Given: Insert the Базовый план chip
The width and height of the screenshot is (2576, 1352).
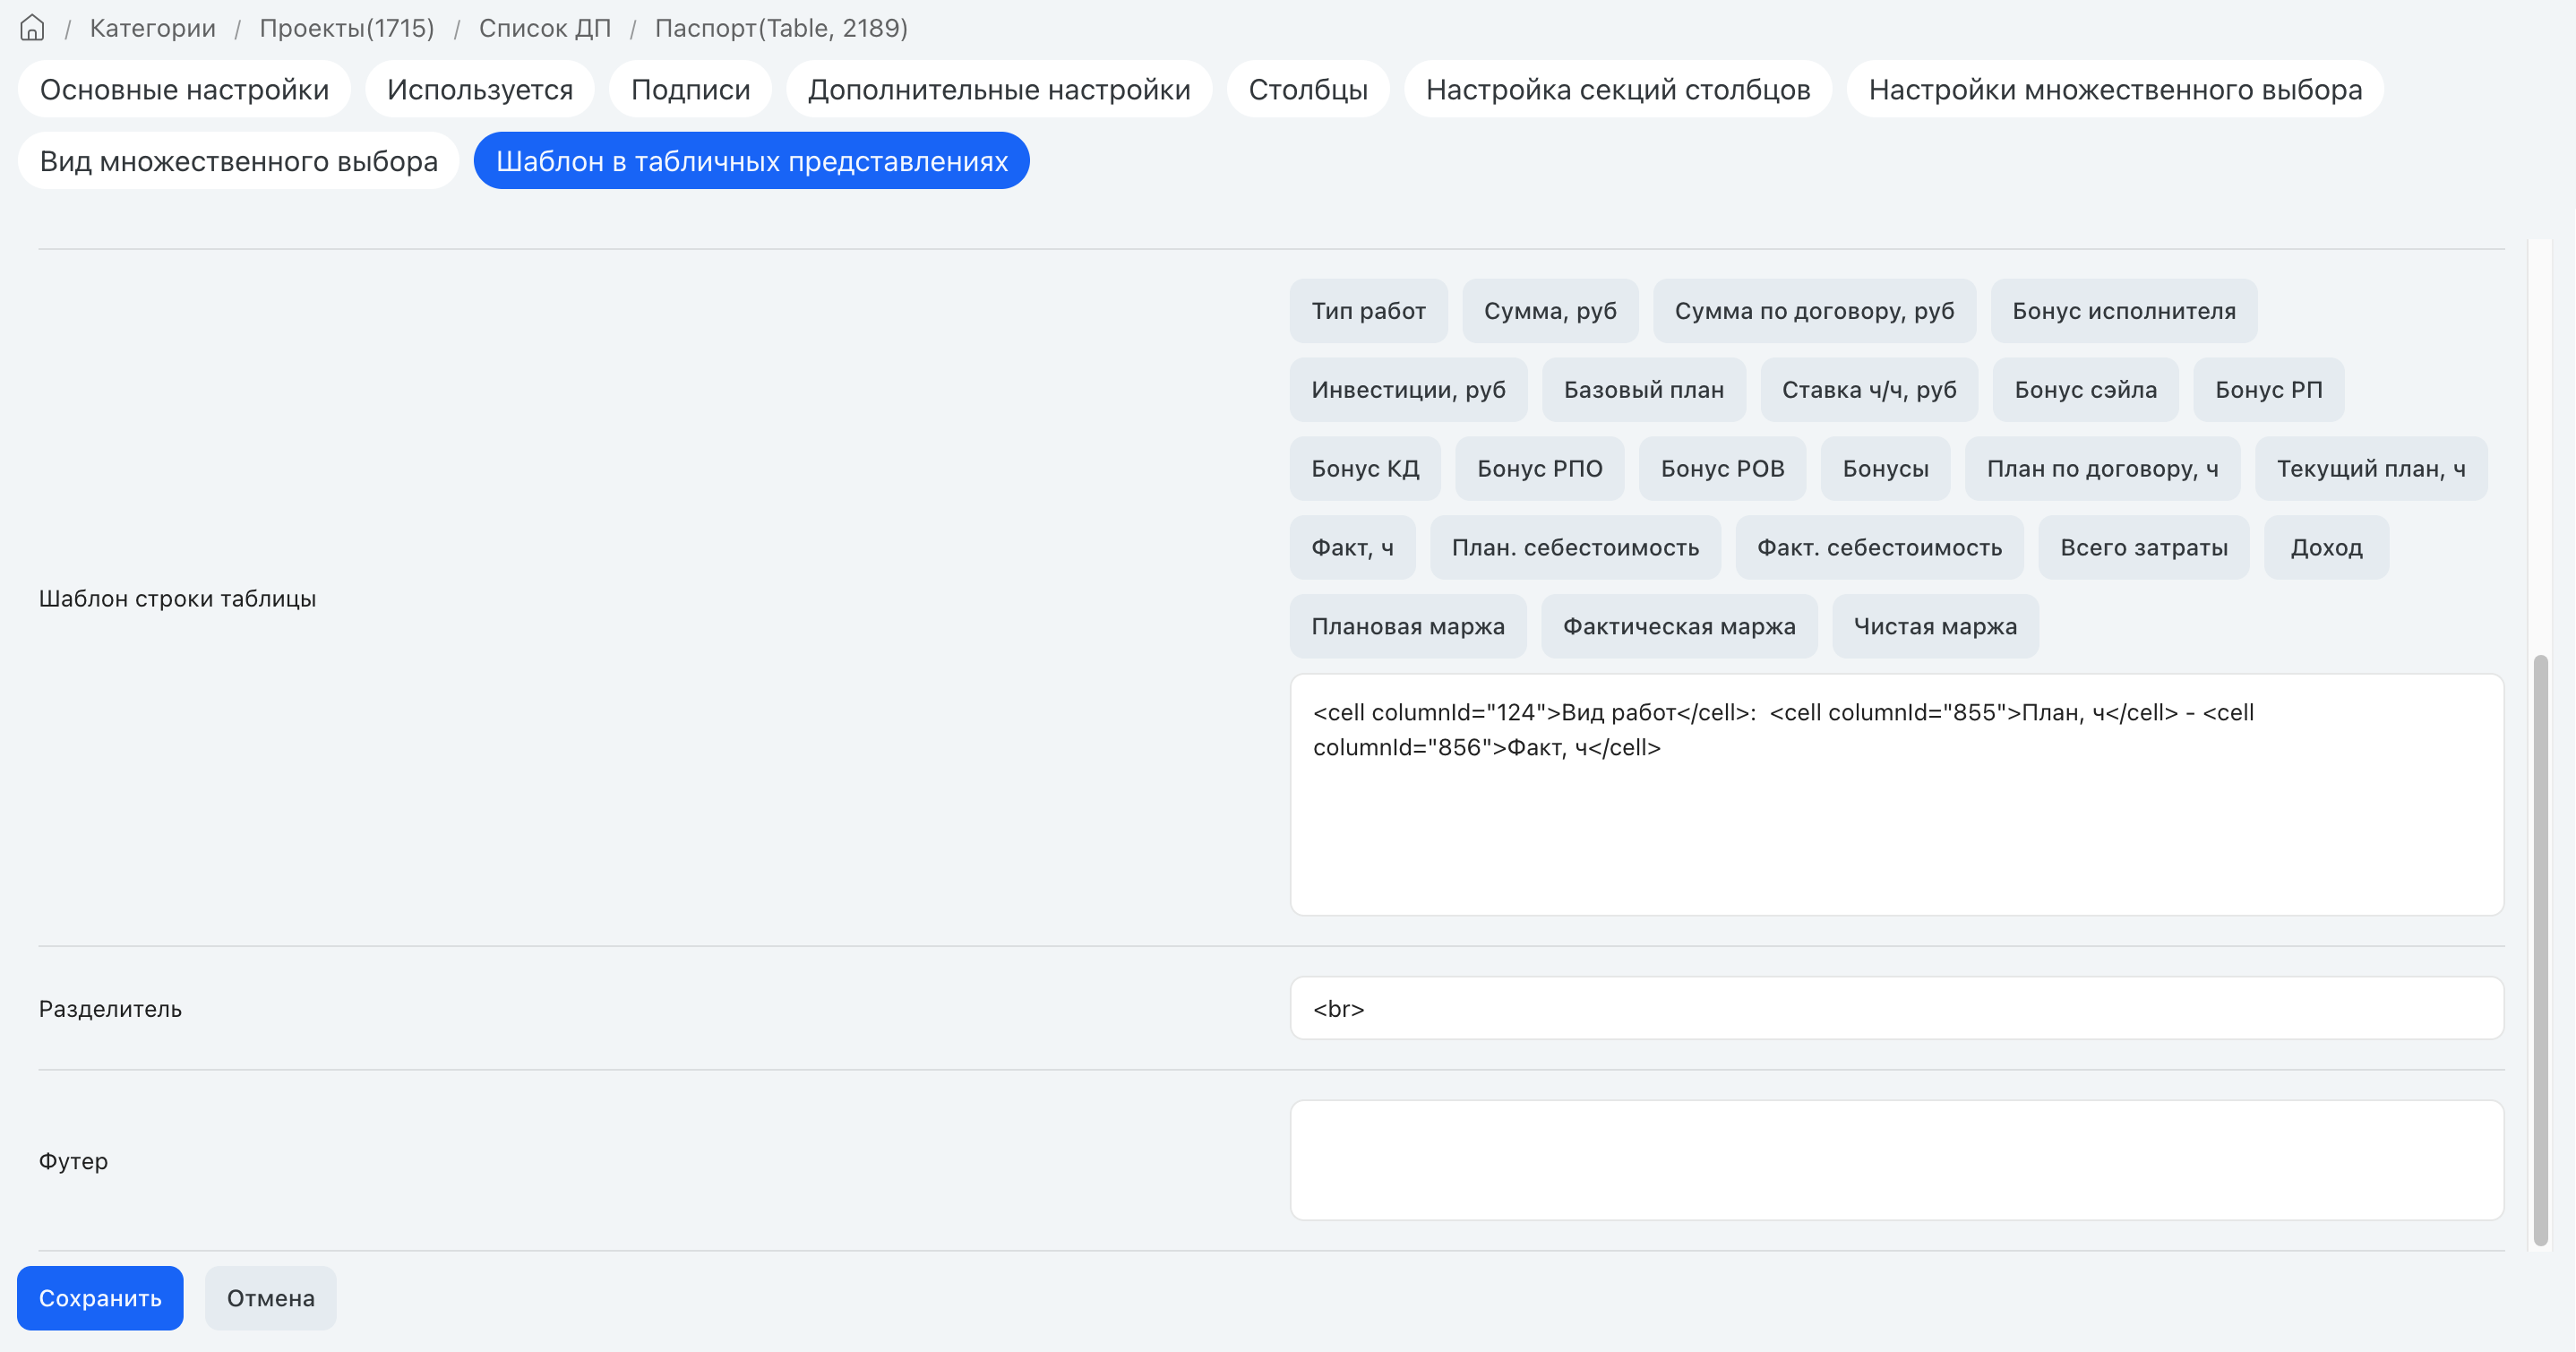Looking at the screenshot, I should coord(1644,390).
